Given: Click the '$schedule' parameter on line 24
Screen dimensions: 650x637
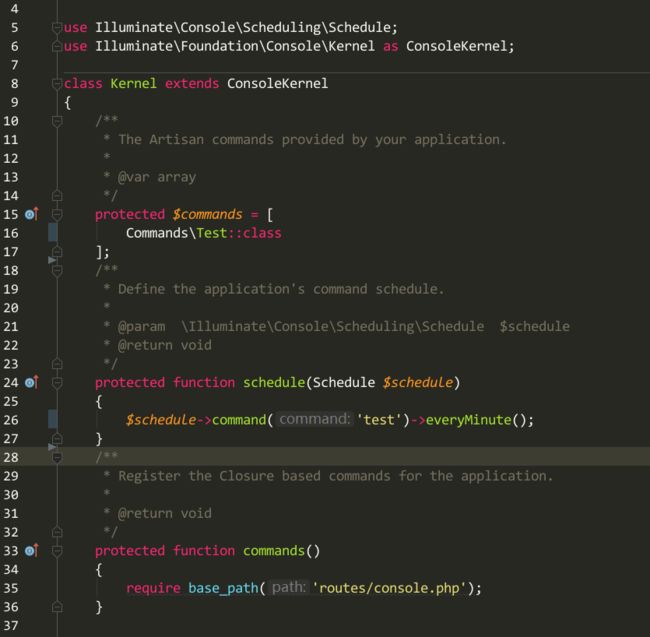Looking at the screenshot, I should click(418, 382).
